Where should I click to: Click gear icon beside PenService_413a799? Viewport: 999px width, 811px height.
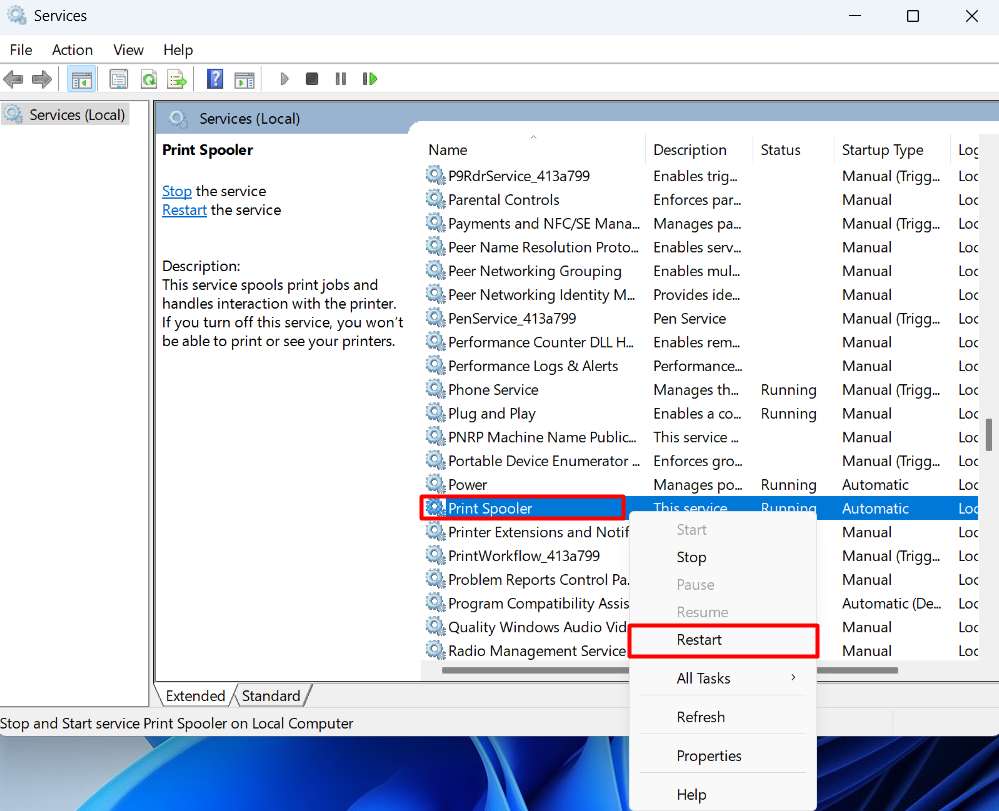click(436, 318)
